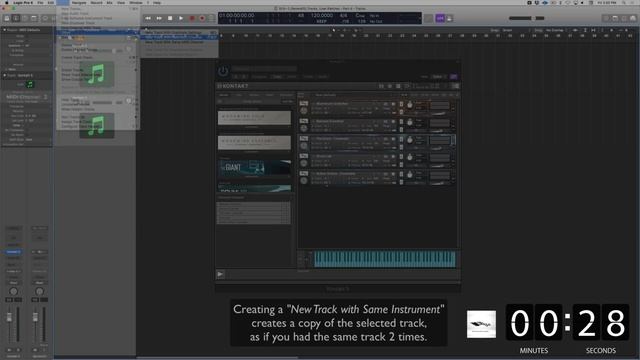Toggle the purple link button in plug-in window

(453, 77)
